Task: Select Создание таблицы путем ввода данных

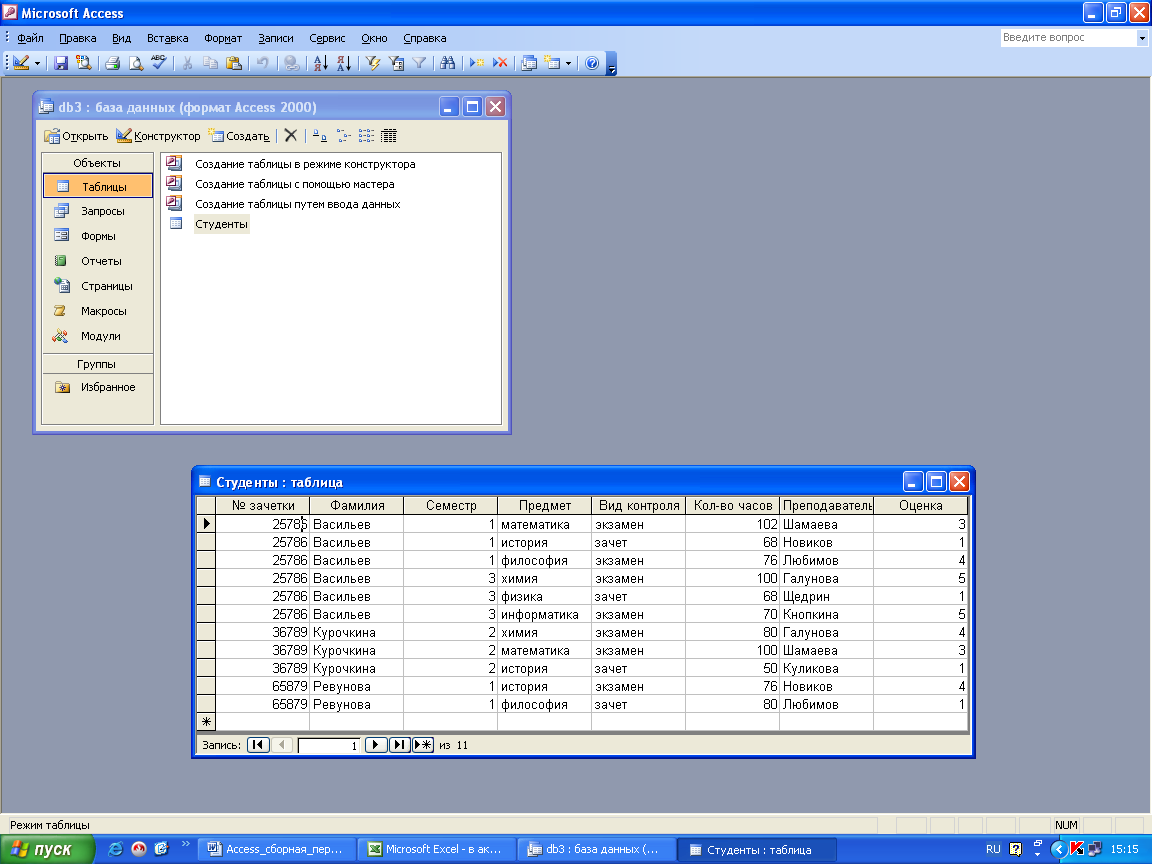Action: (x=298, y=204)
